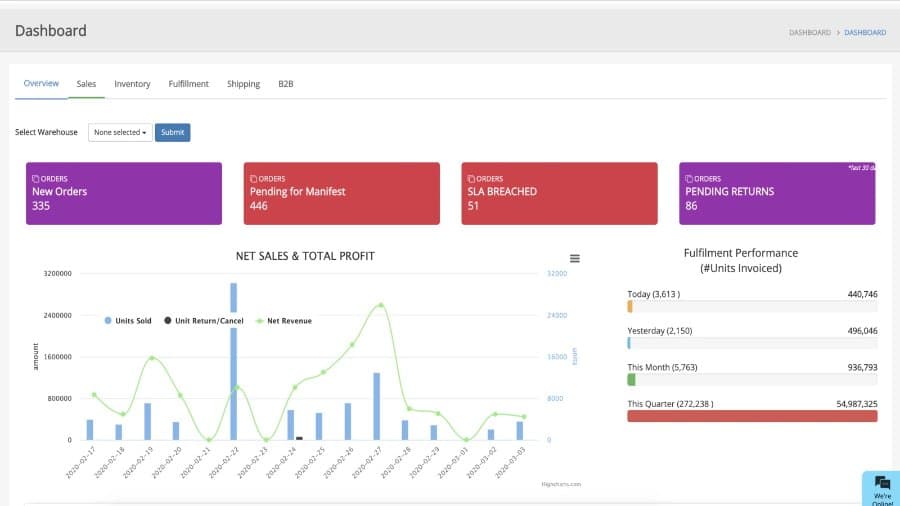
Task: Click the Units Sold bar for 2020-02-27
Action: pos(377,407)
